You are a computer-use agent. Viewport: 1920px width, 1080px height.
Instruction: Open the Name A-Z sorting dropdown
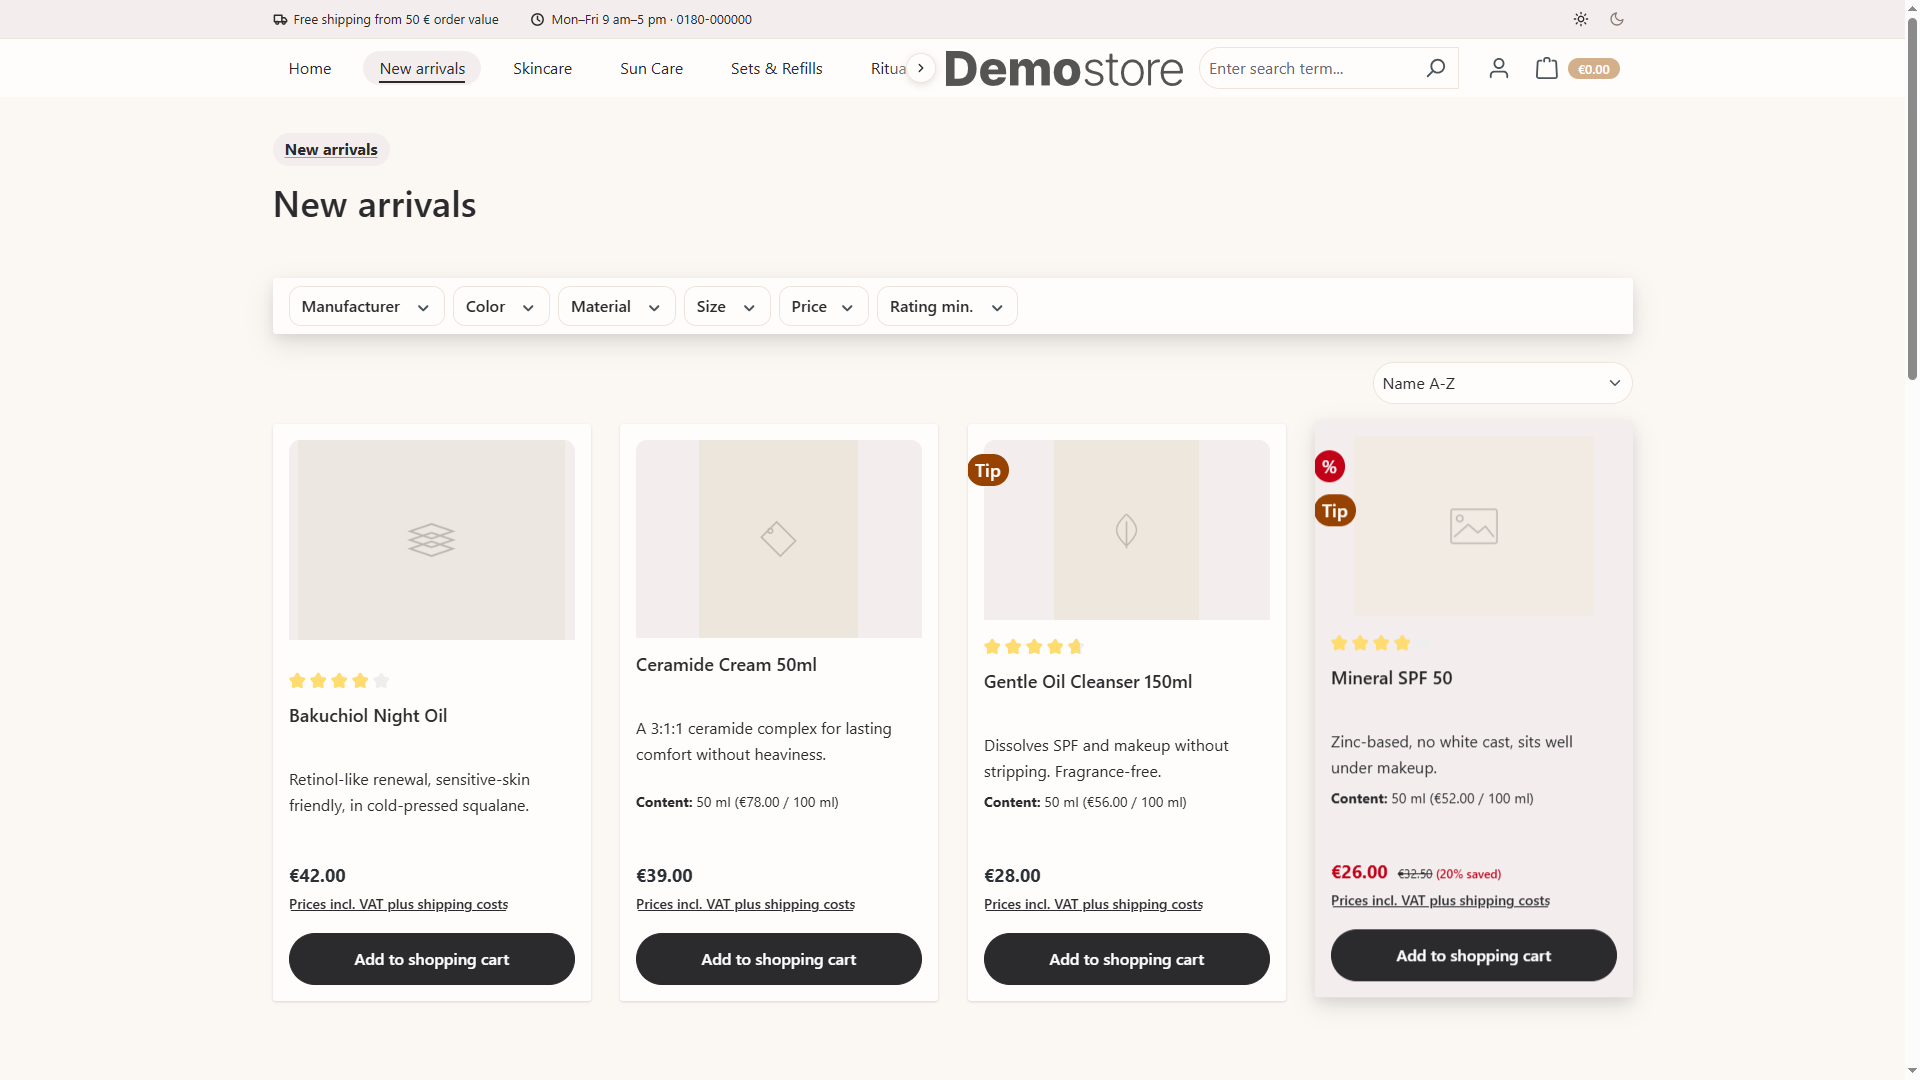(x=1502, y=383)
